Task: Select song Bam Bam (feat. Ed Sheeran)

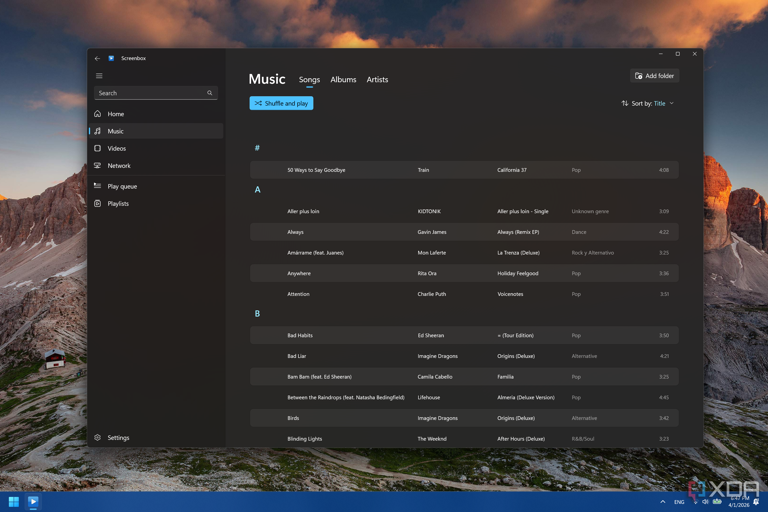Action: [x=464, y=377]
